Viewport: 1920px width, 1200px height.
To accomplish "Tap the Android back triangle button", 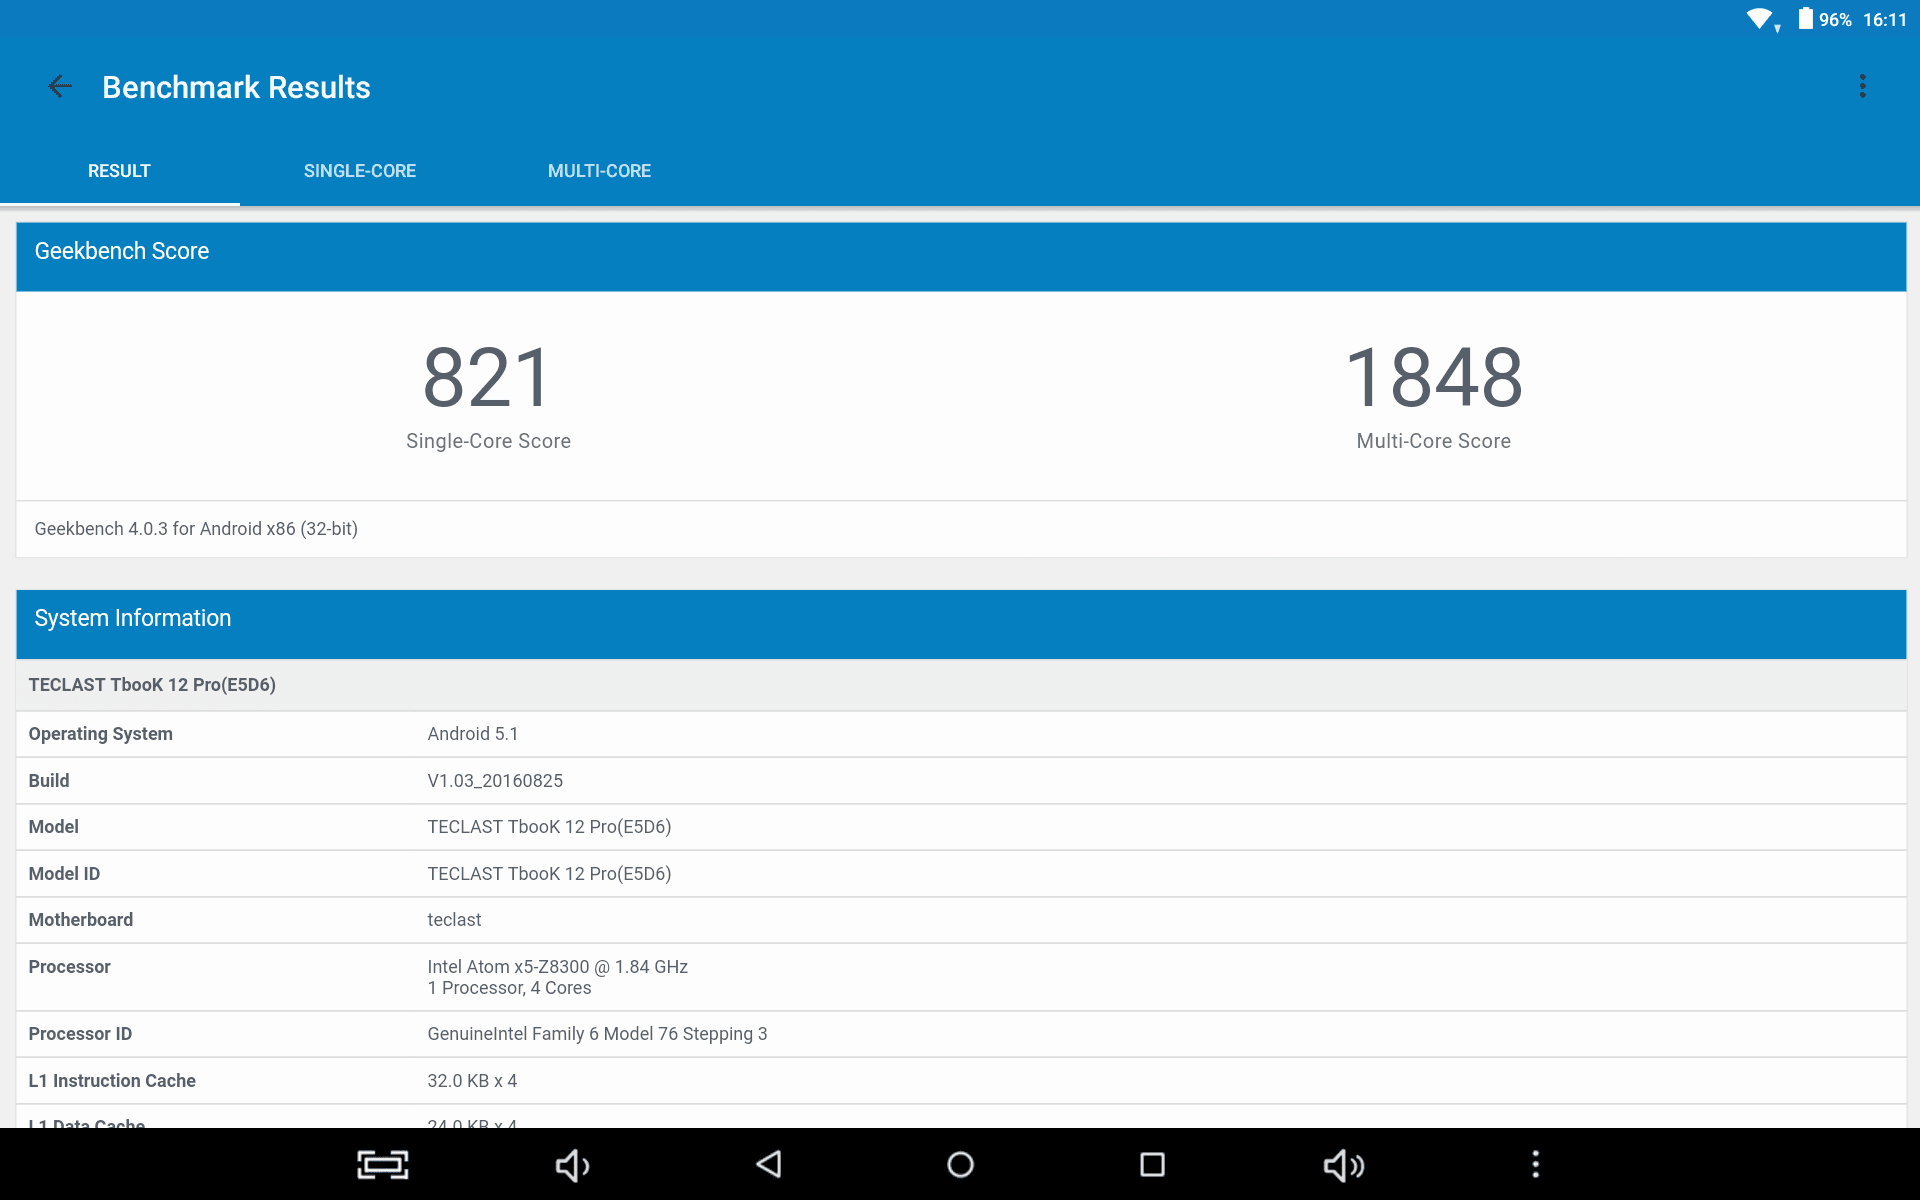I will click(x=768, y=1164).
